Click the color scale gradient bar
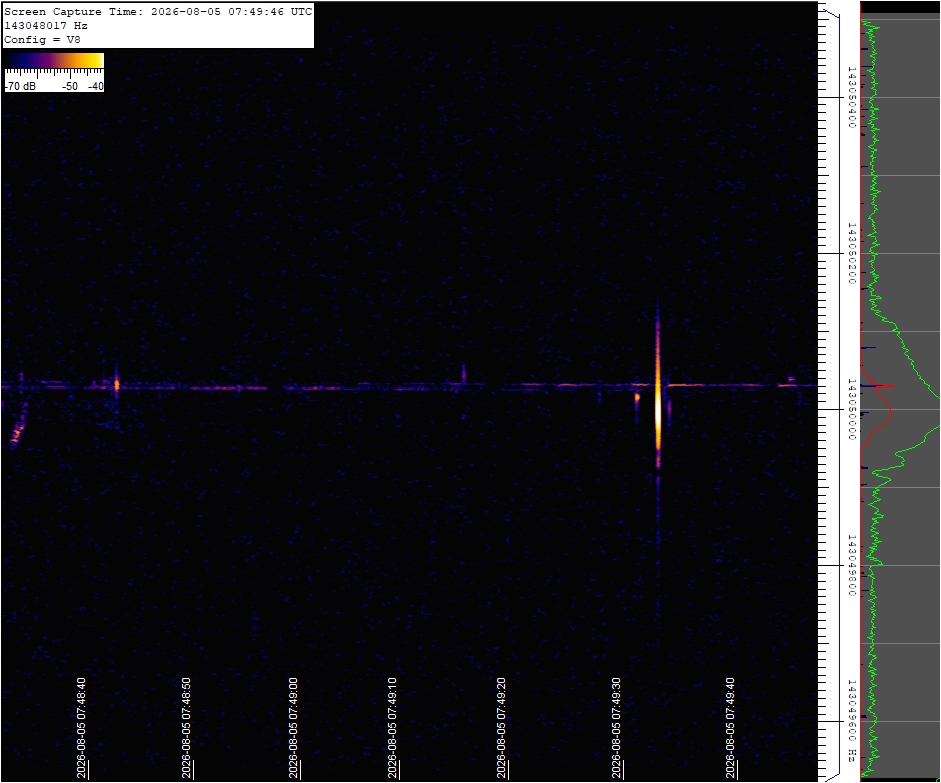Screen dimensions: 941x783 54,60
